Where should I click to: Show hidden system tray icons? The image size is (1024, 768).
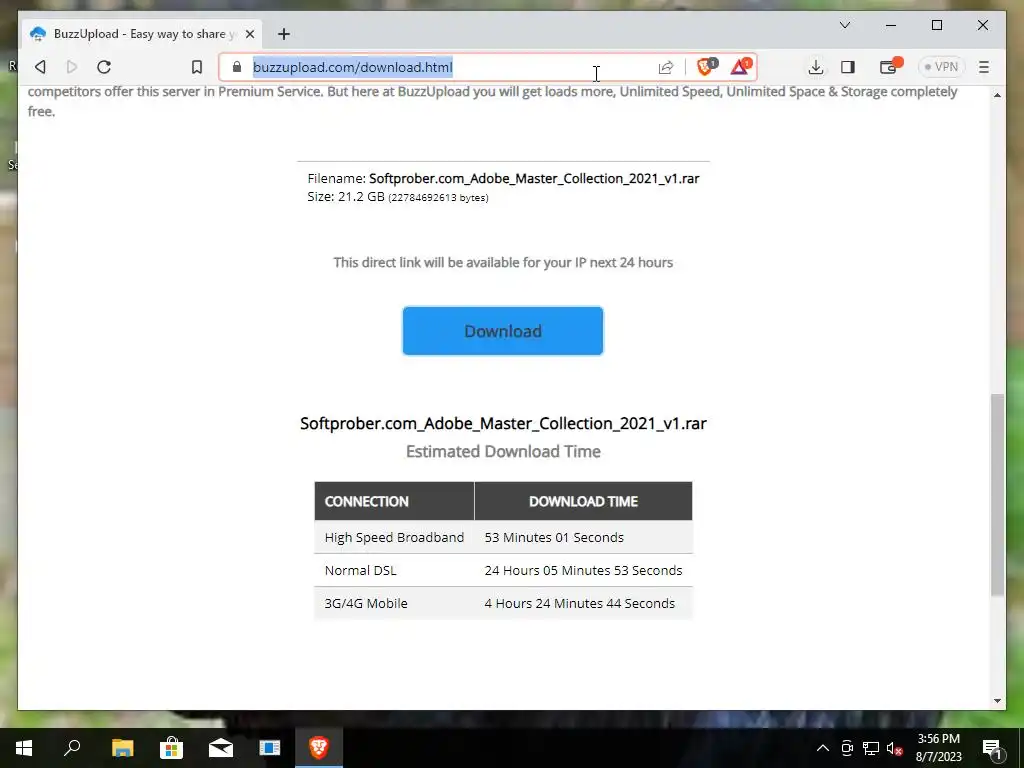tap(823, 748)
